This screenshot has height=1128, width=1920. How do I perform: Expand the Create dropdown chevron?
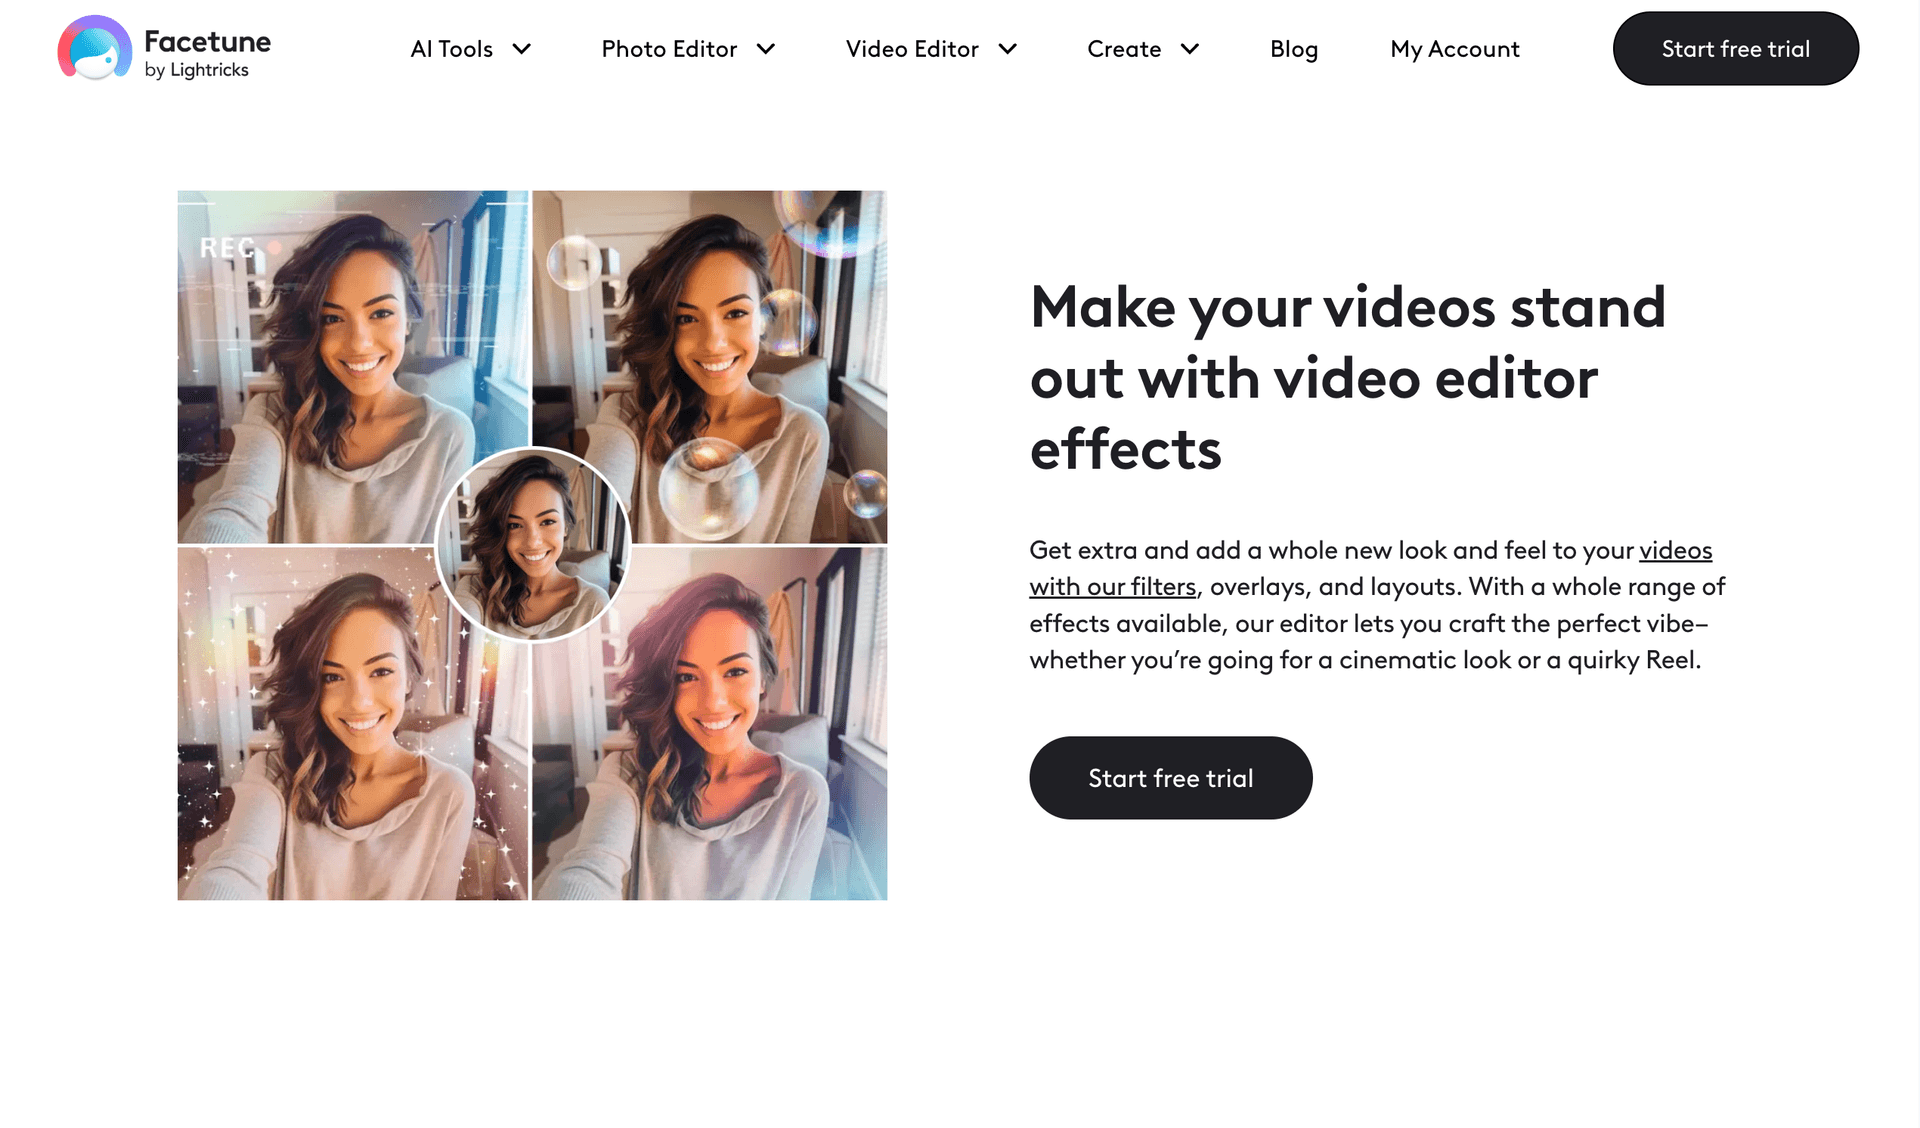(1190, 49)
